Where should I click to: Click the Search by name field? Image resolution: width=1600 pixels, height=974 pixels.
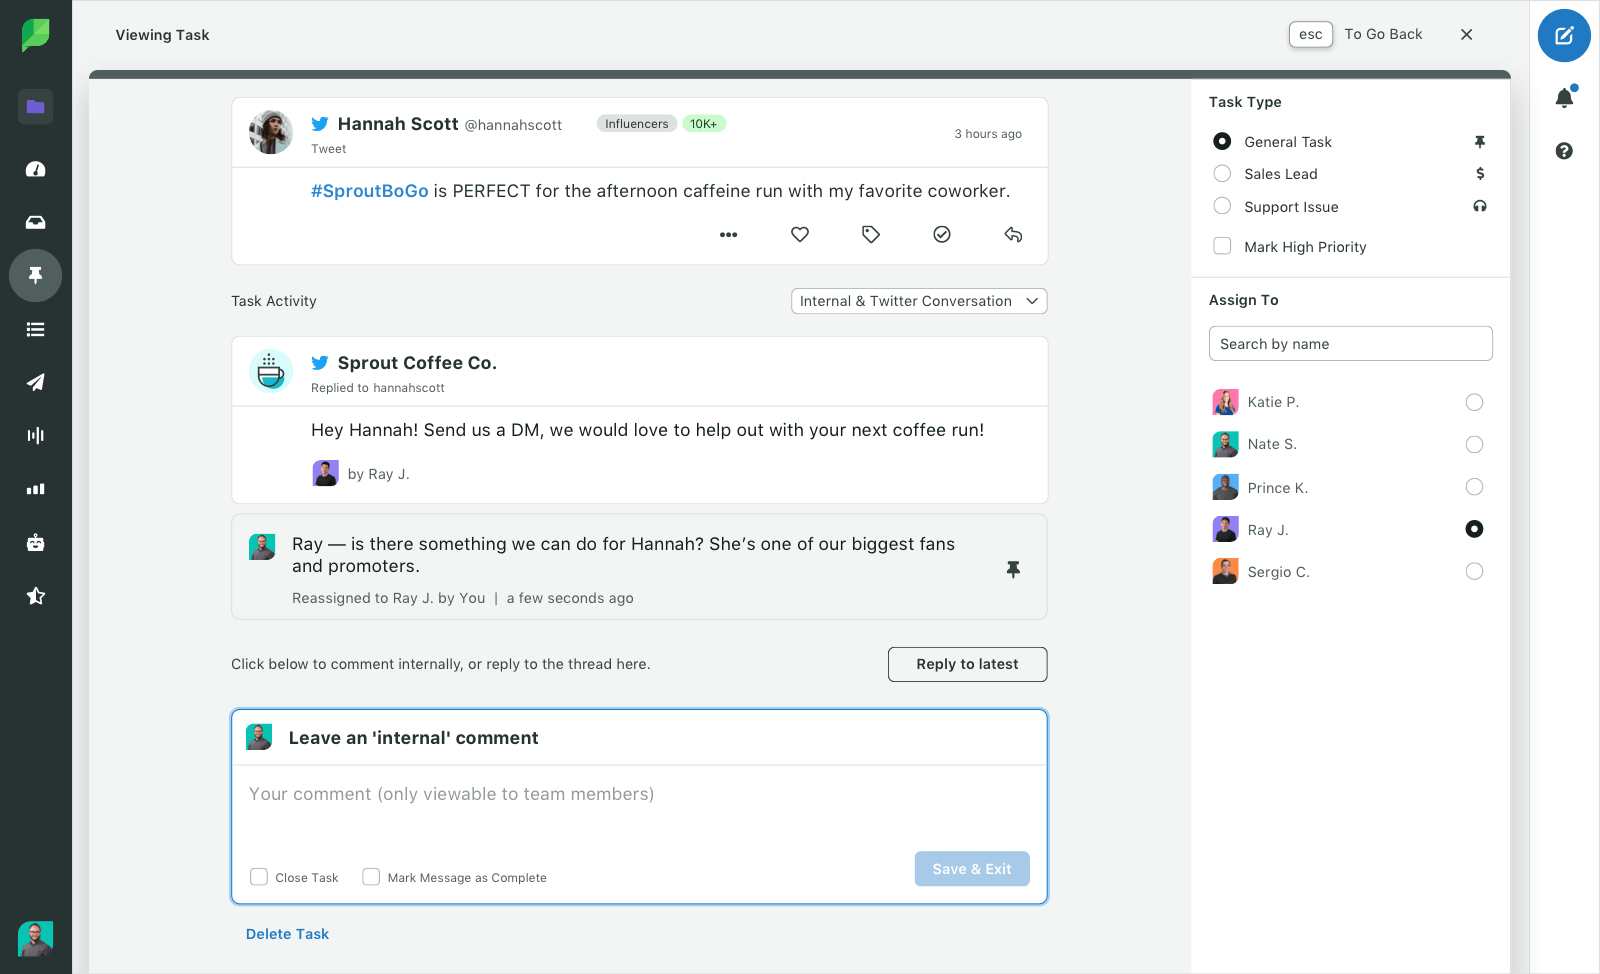[1350, 343]
